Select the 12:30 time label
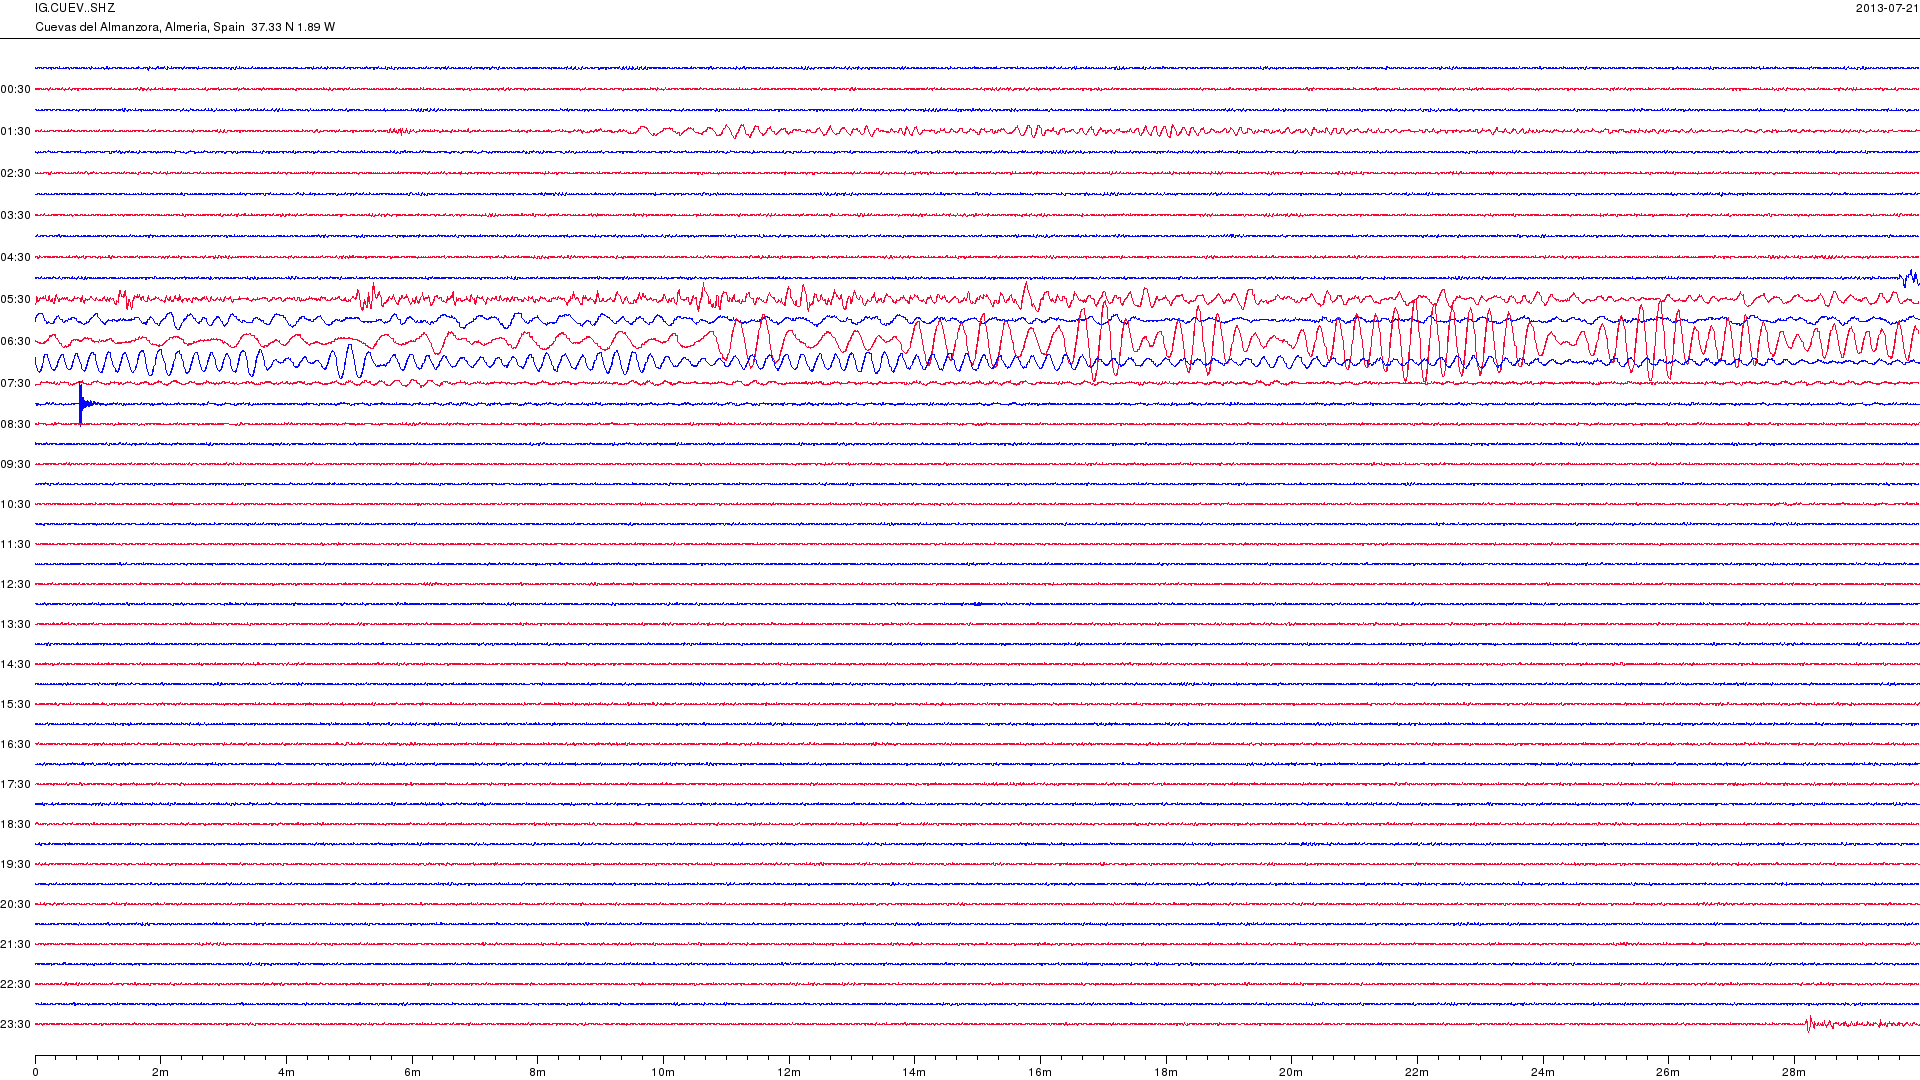 [x=16, y=584]
